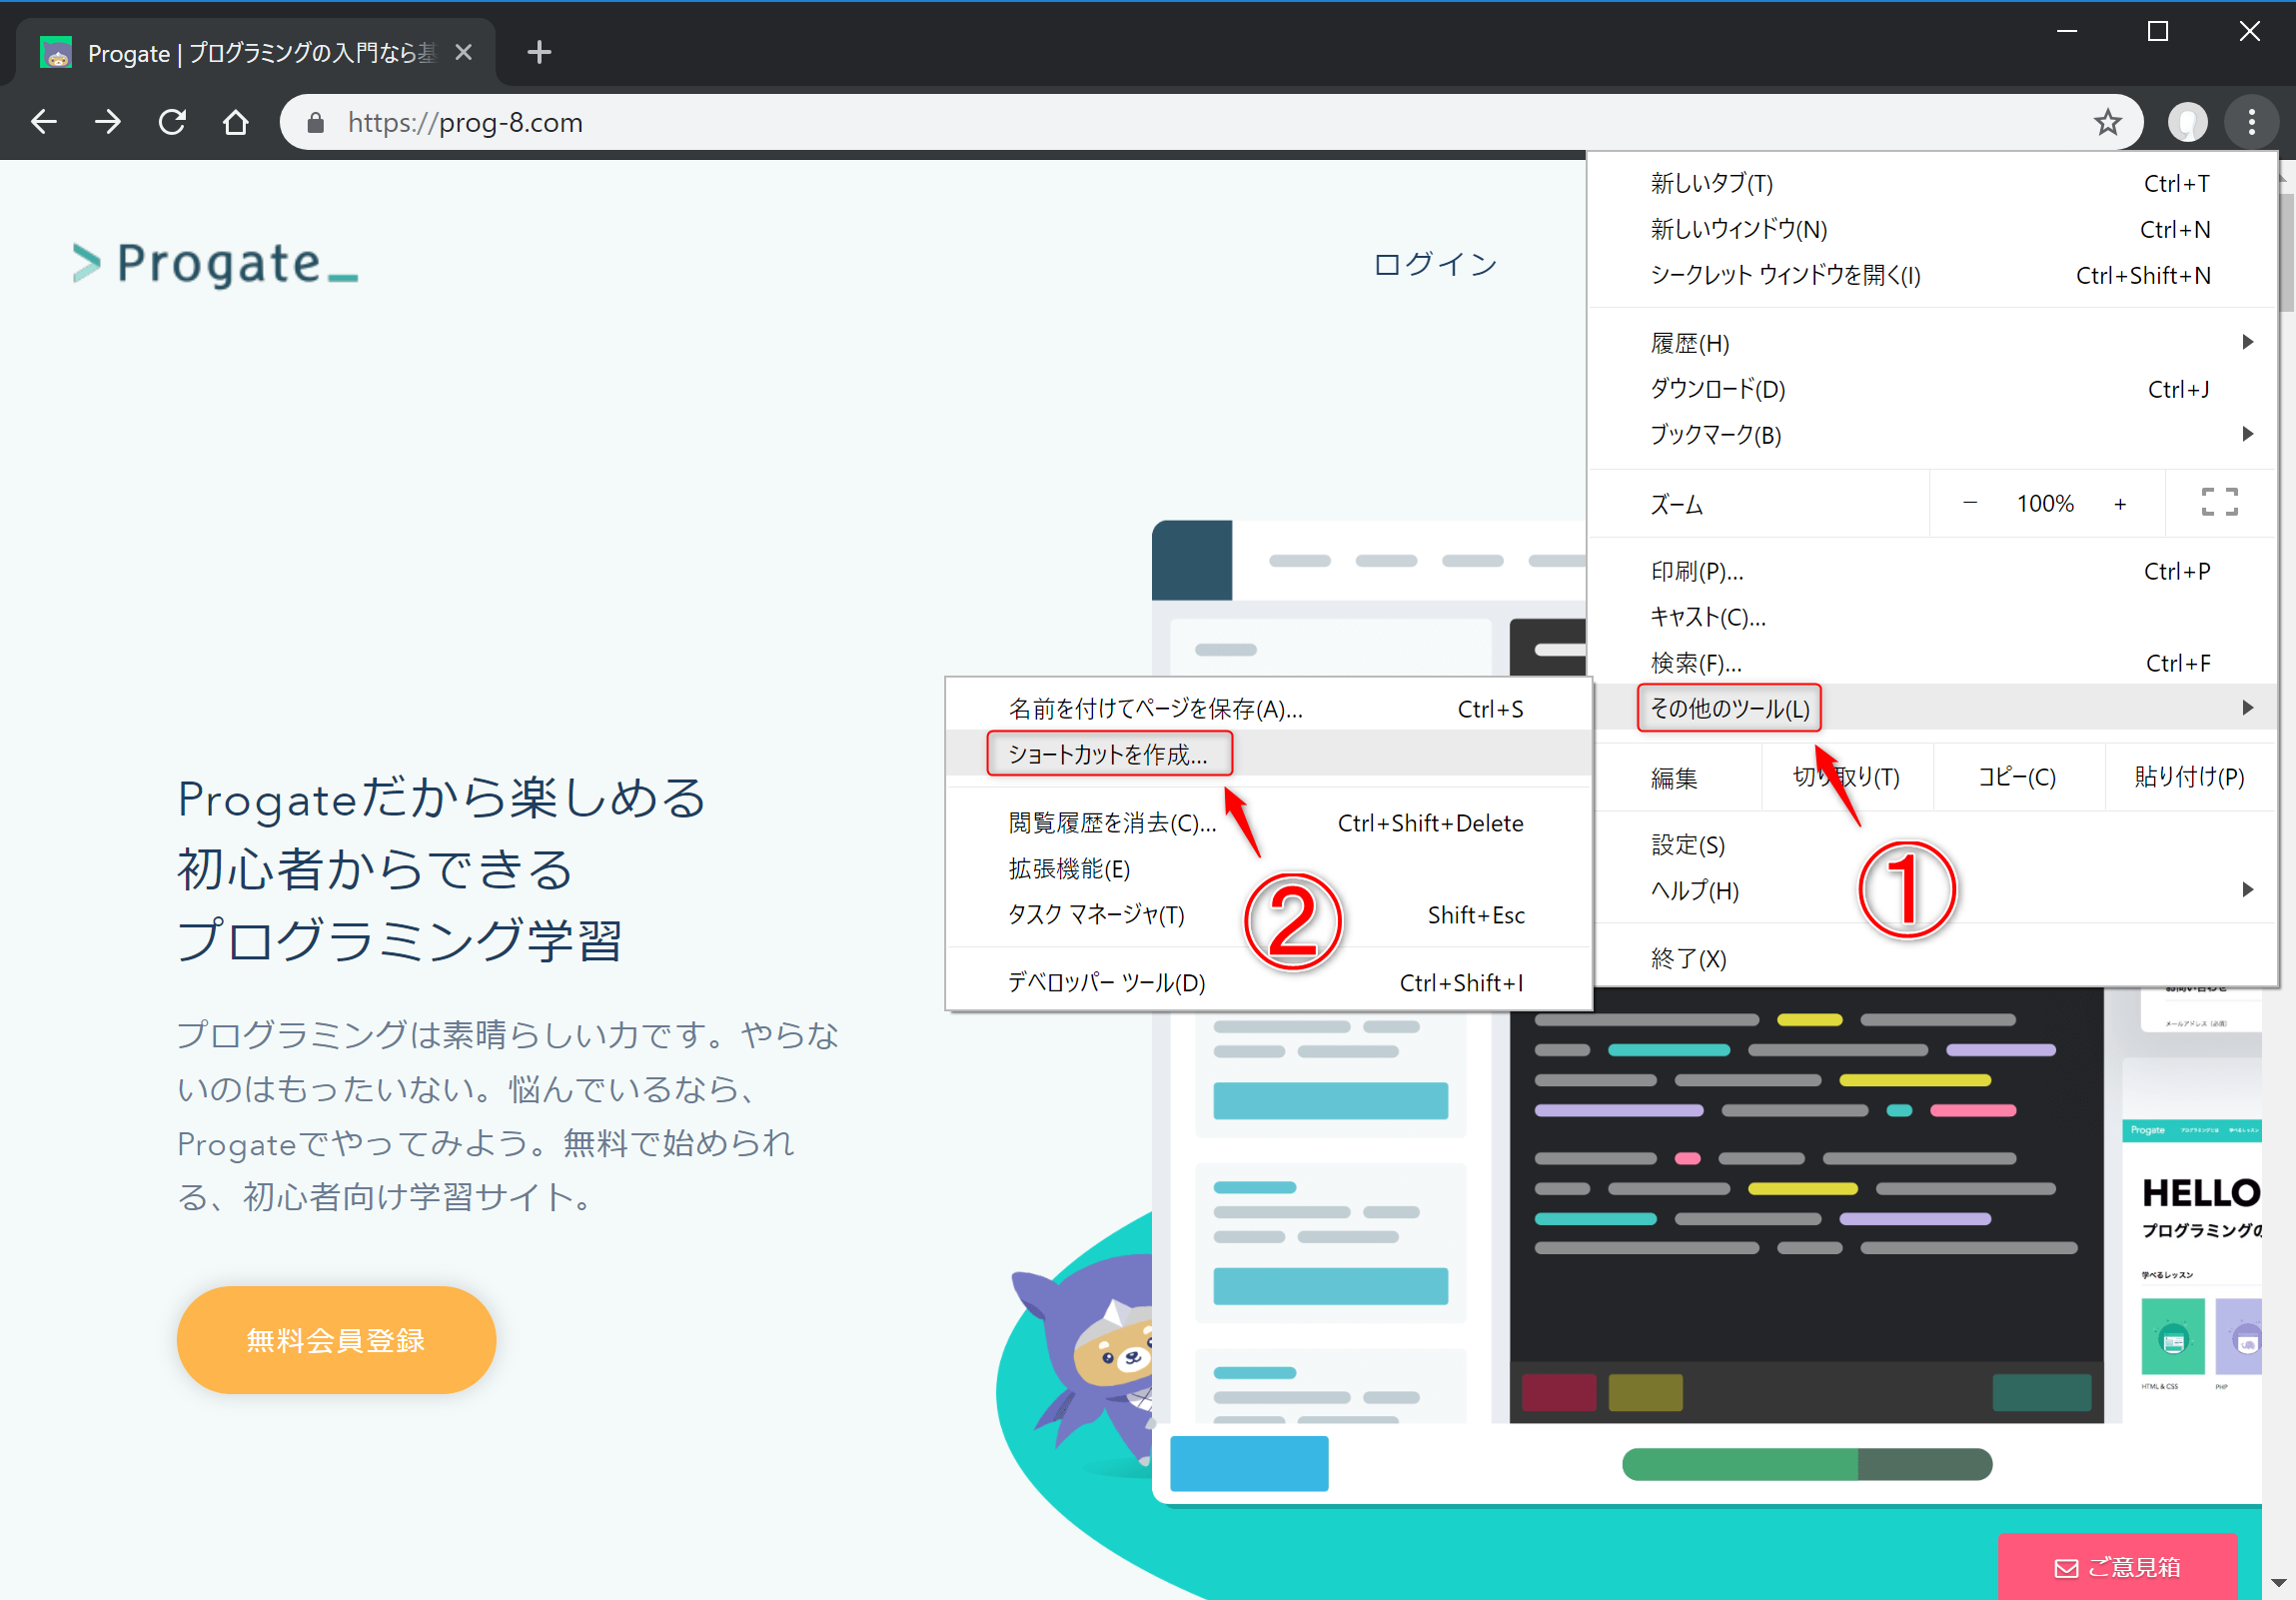Click the 編集 label in menu
2296x1600 pixels.
pos(1674,778)
